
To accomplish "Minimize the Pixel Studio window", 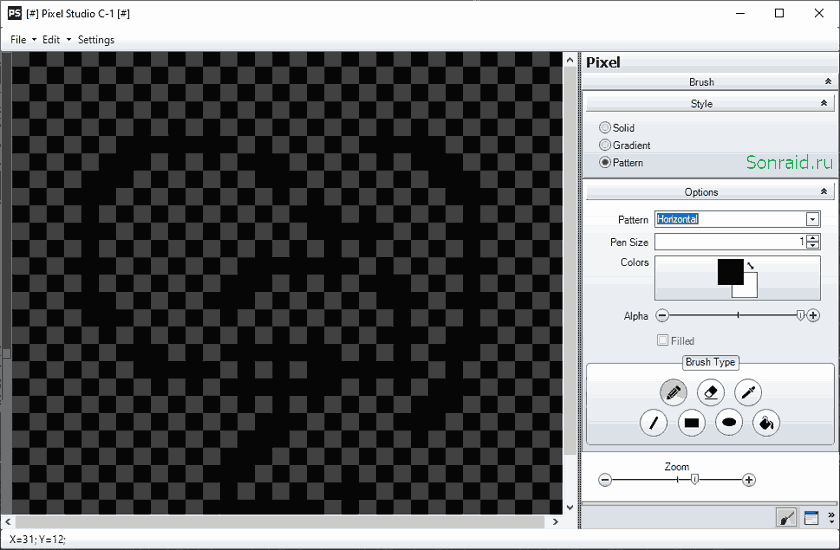I will click(x=740, y=13).
